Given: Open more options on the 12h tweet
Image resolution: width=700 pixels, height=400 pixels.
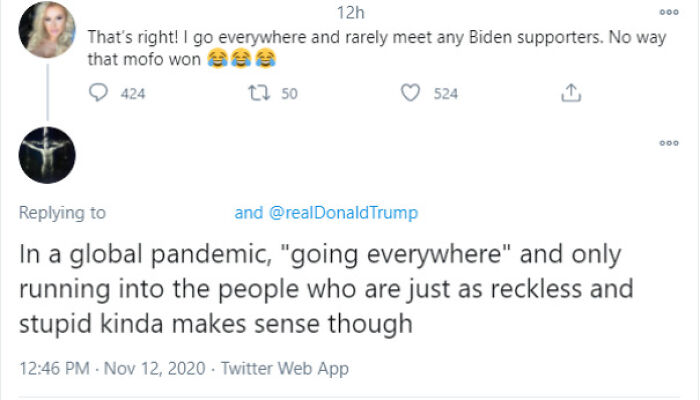Looking at the screenshot, I should coord(669,12).
